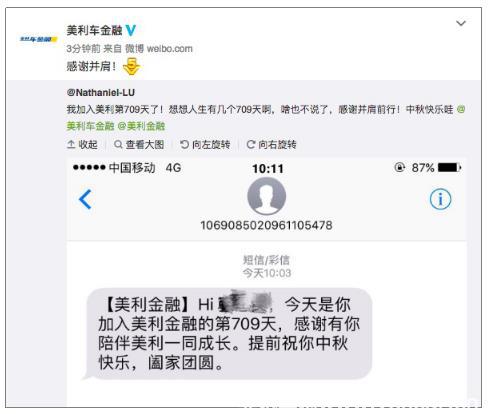488x414 pixels.
Task: Click the green @美利金融 mention
Action: point(141,126)
